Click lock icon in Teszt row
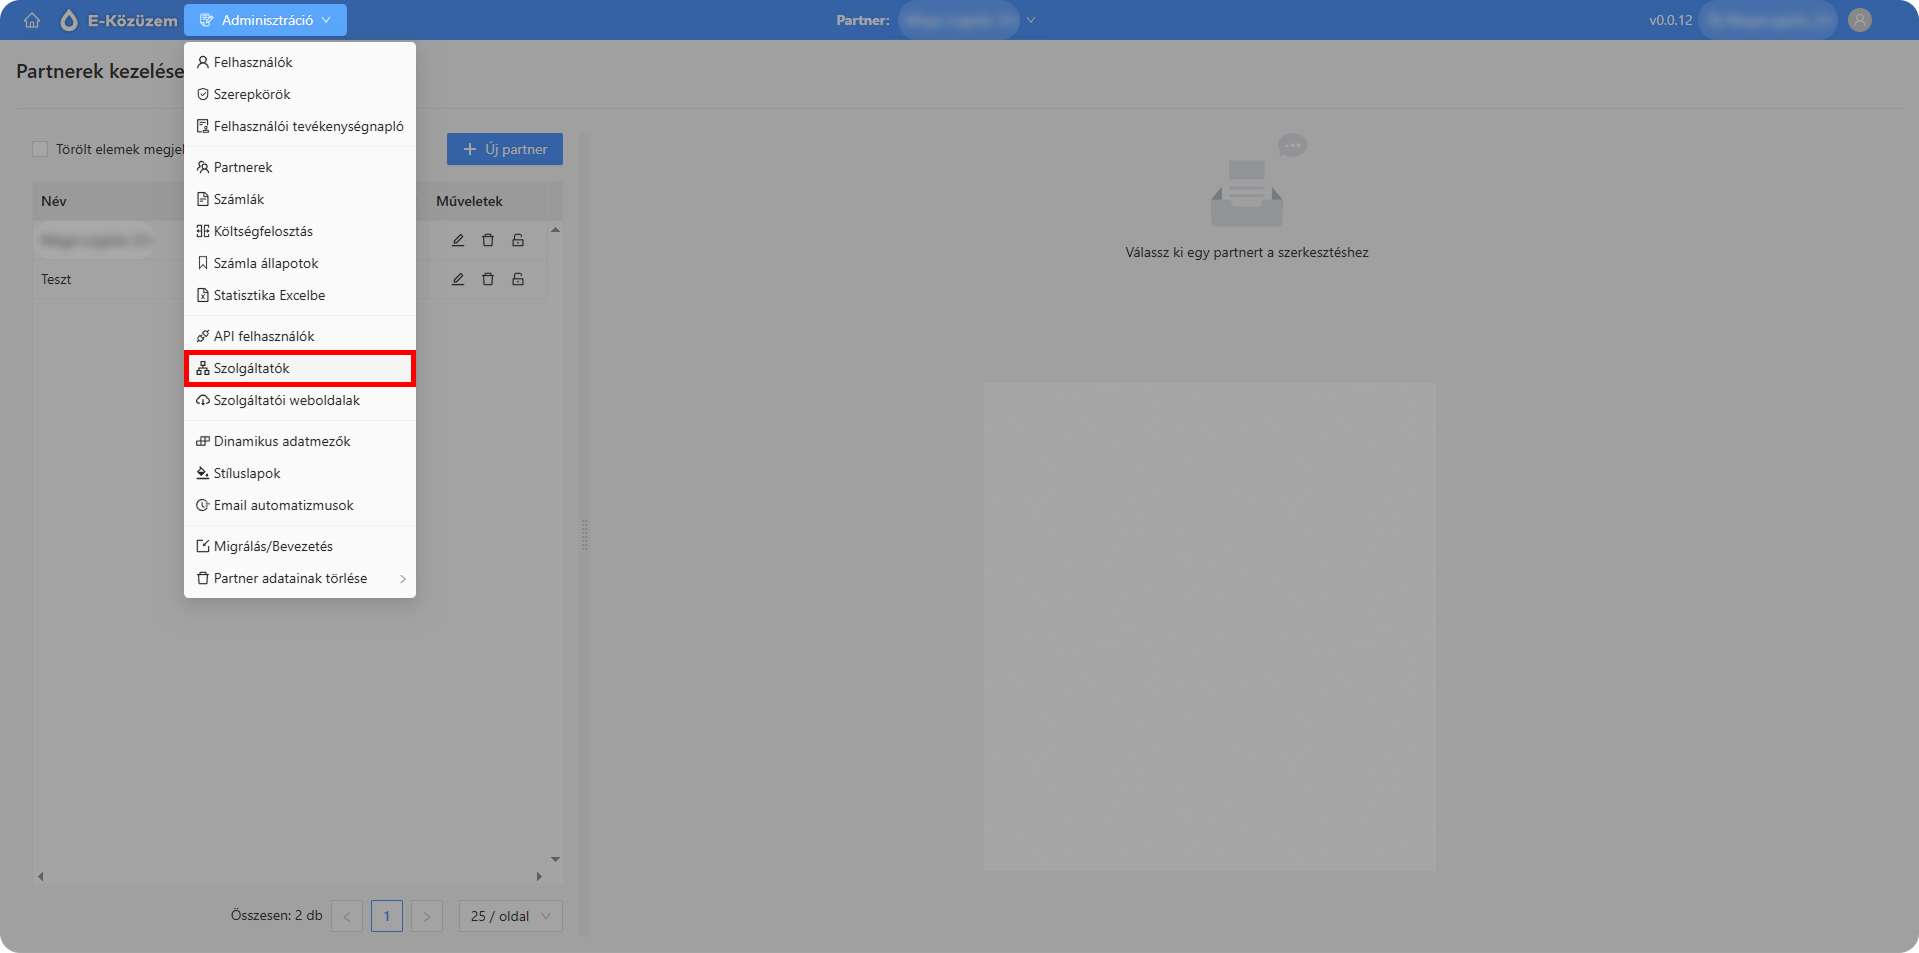 [x=518, y=279]
